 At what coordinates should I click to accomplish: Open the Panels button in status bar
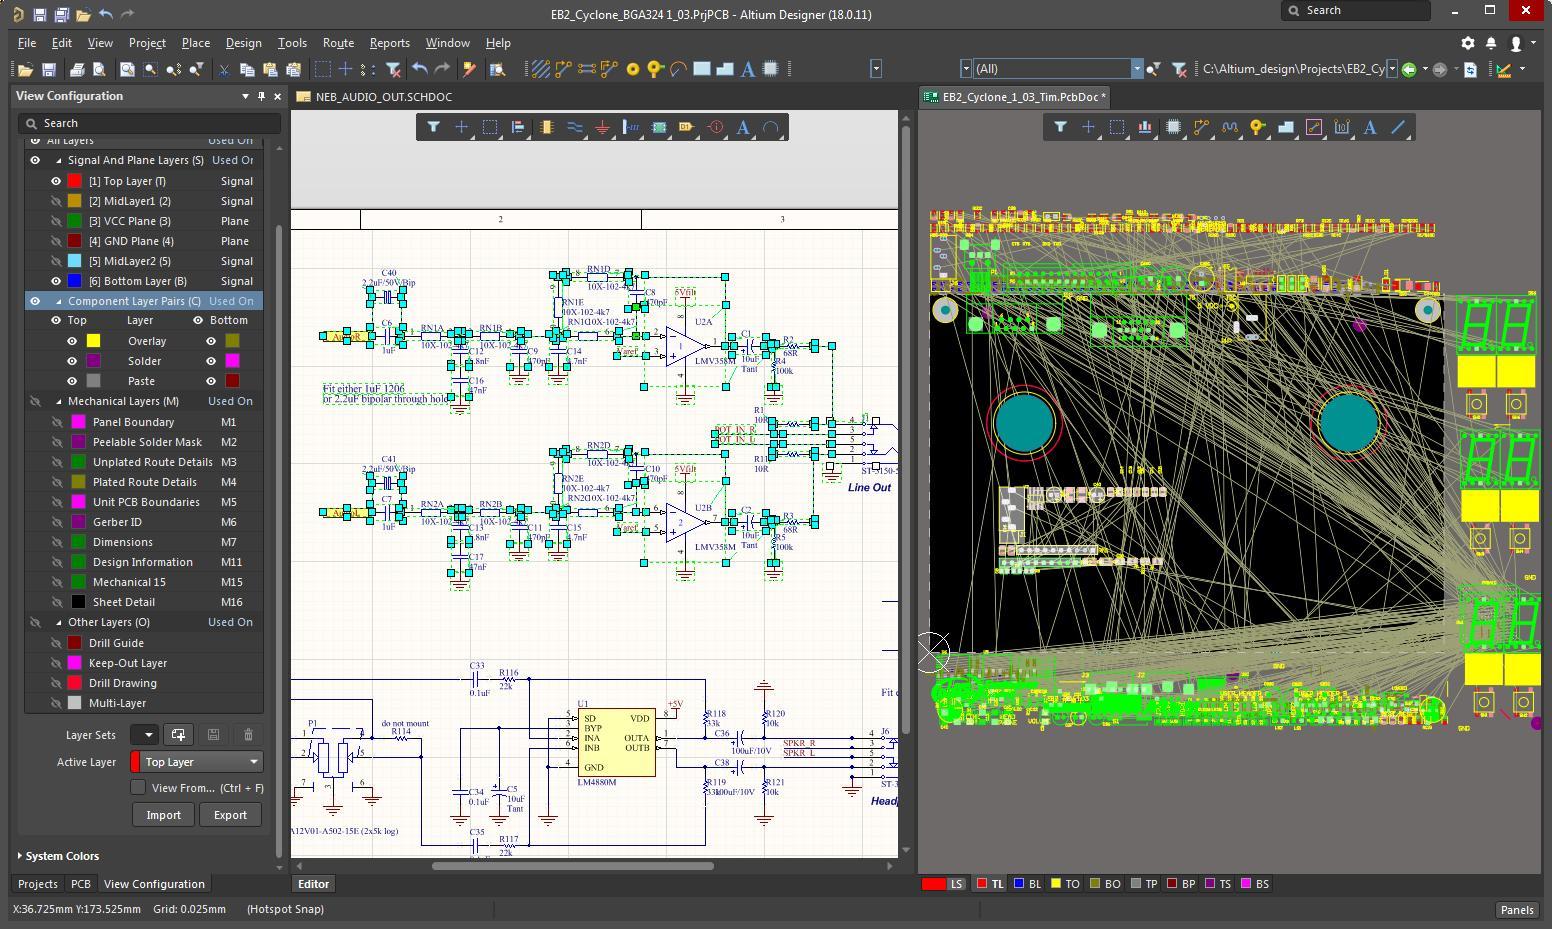pos(1516,909)
